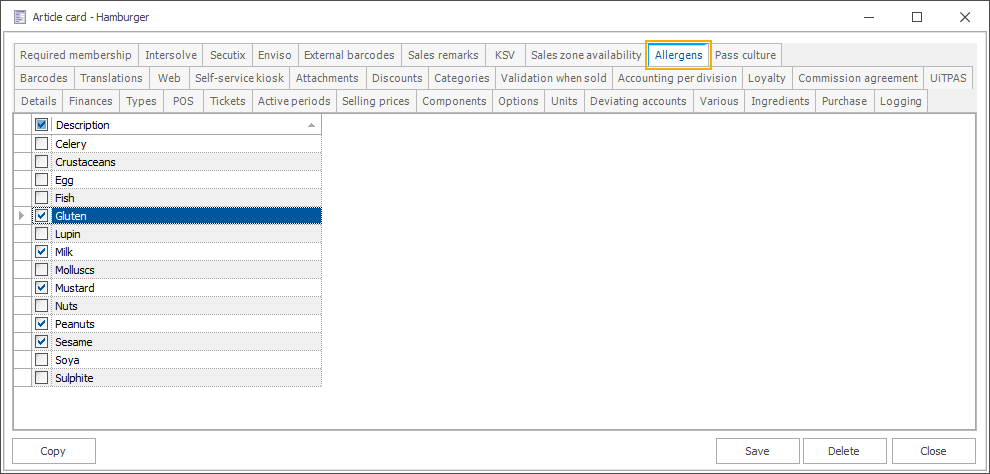Enable the Celery allergen checkbox
Viewport: 990px width, 474px height.
41,144
